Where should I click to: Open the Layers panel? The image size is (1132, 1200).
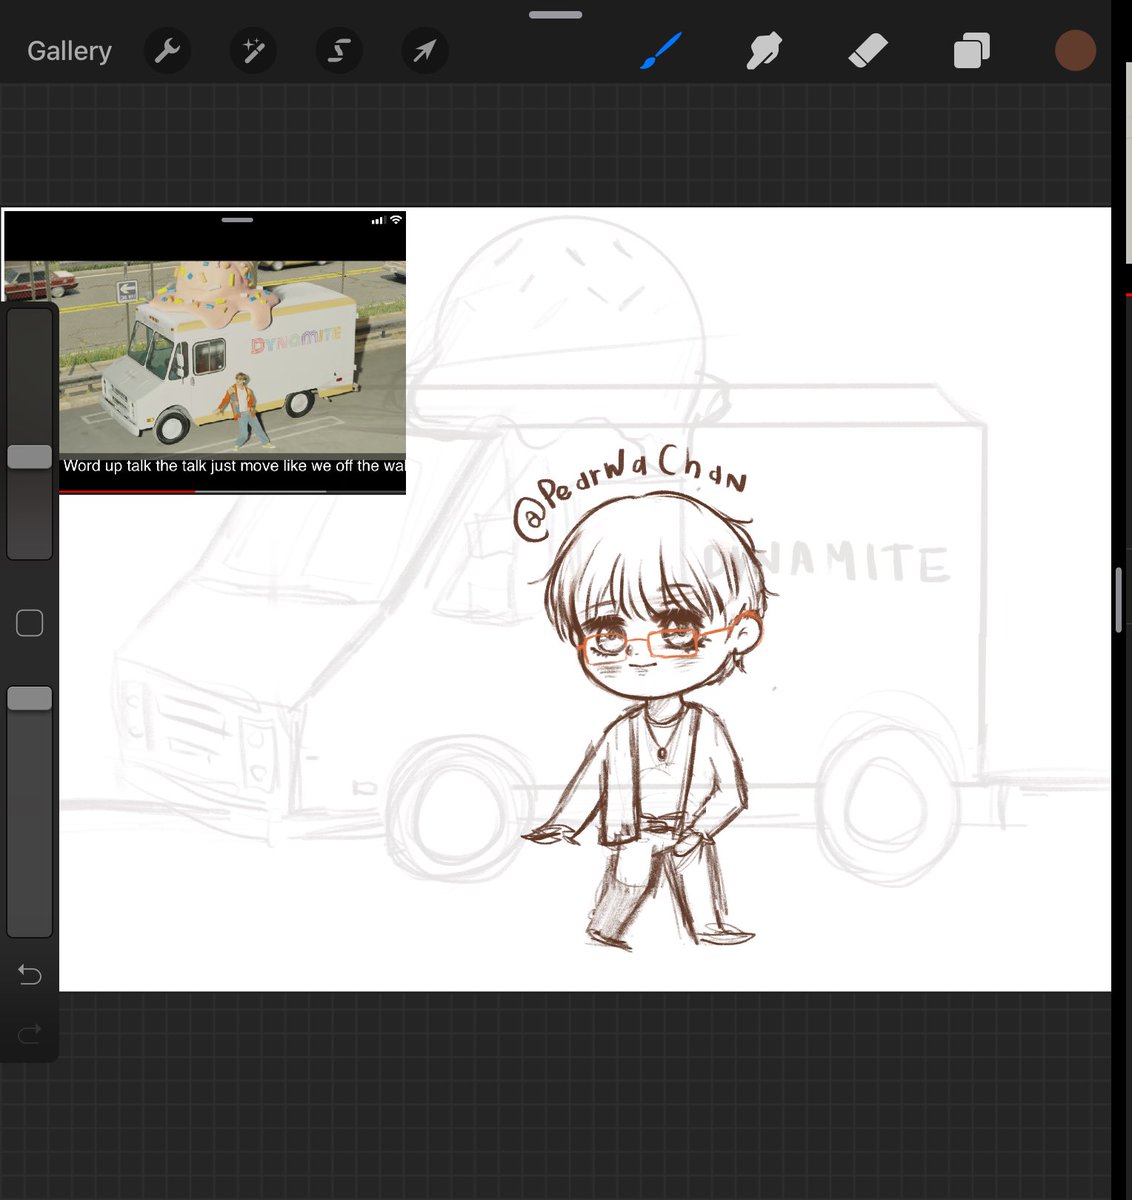point(971,51)
